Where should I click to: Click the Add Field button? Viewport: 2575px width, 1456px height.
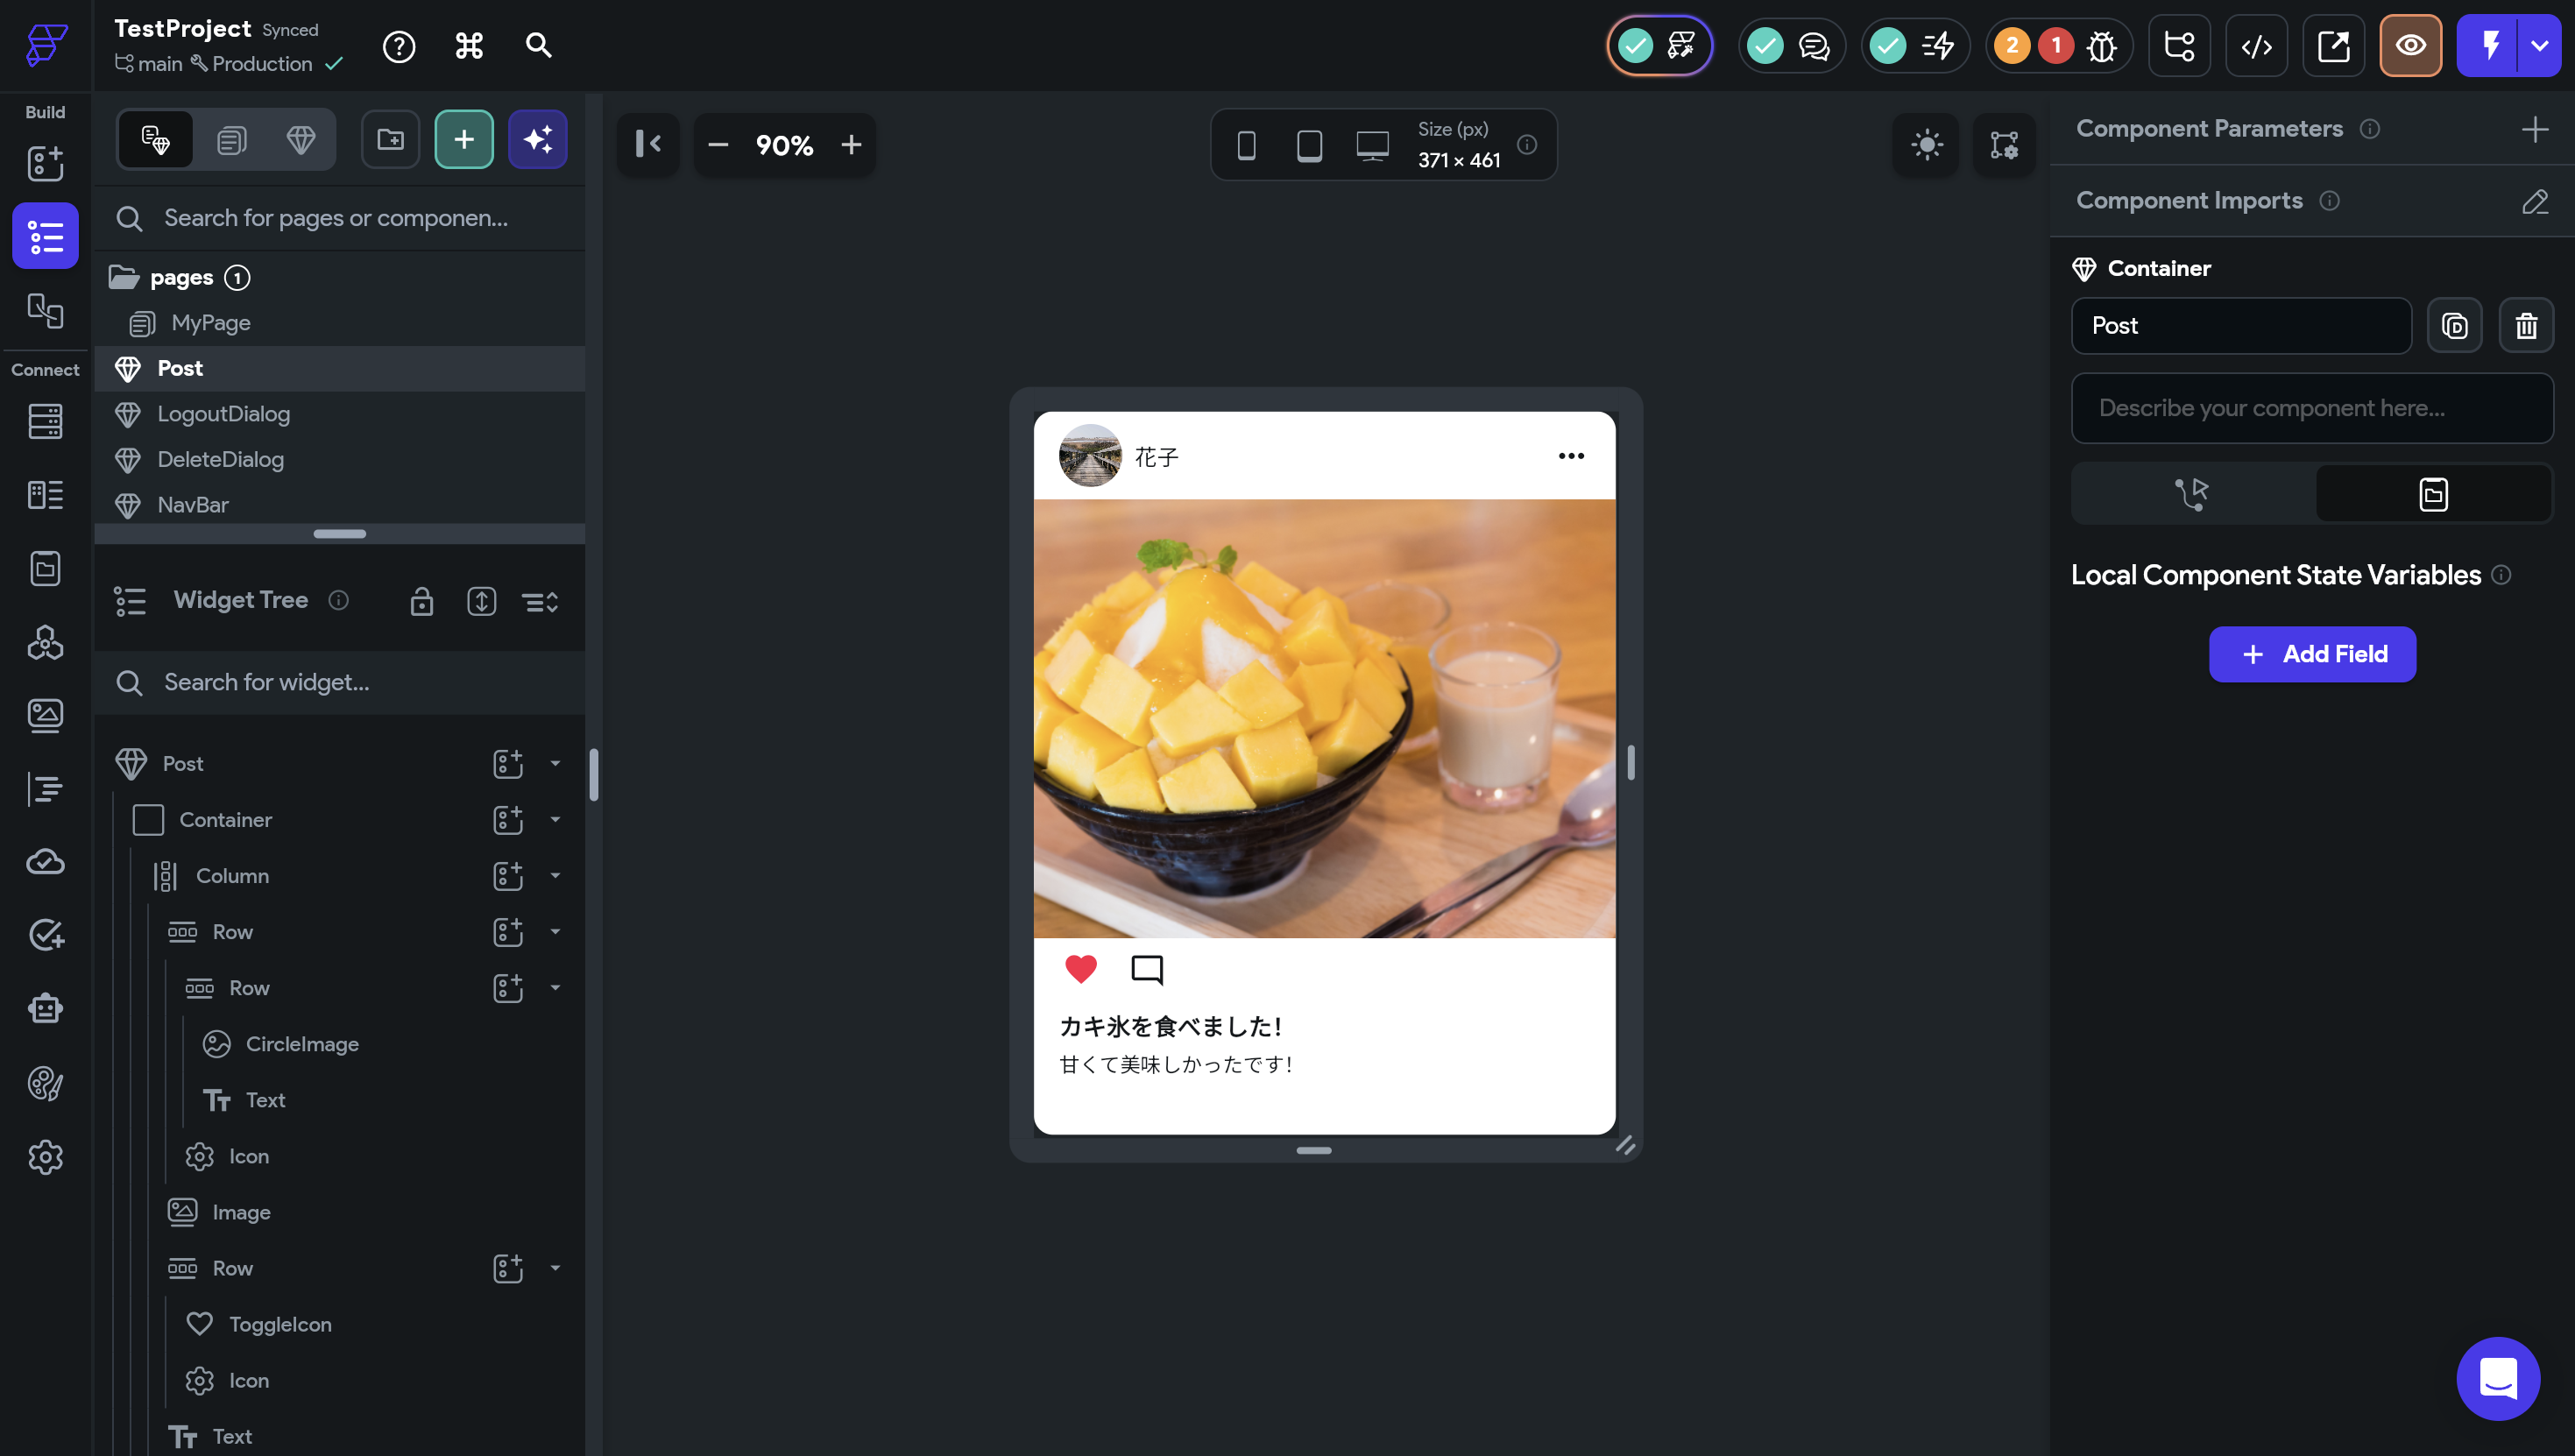click(2312, 654)
